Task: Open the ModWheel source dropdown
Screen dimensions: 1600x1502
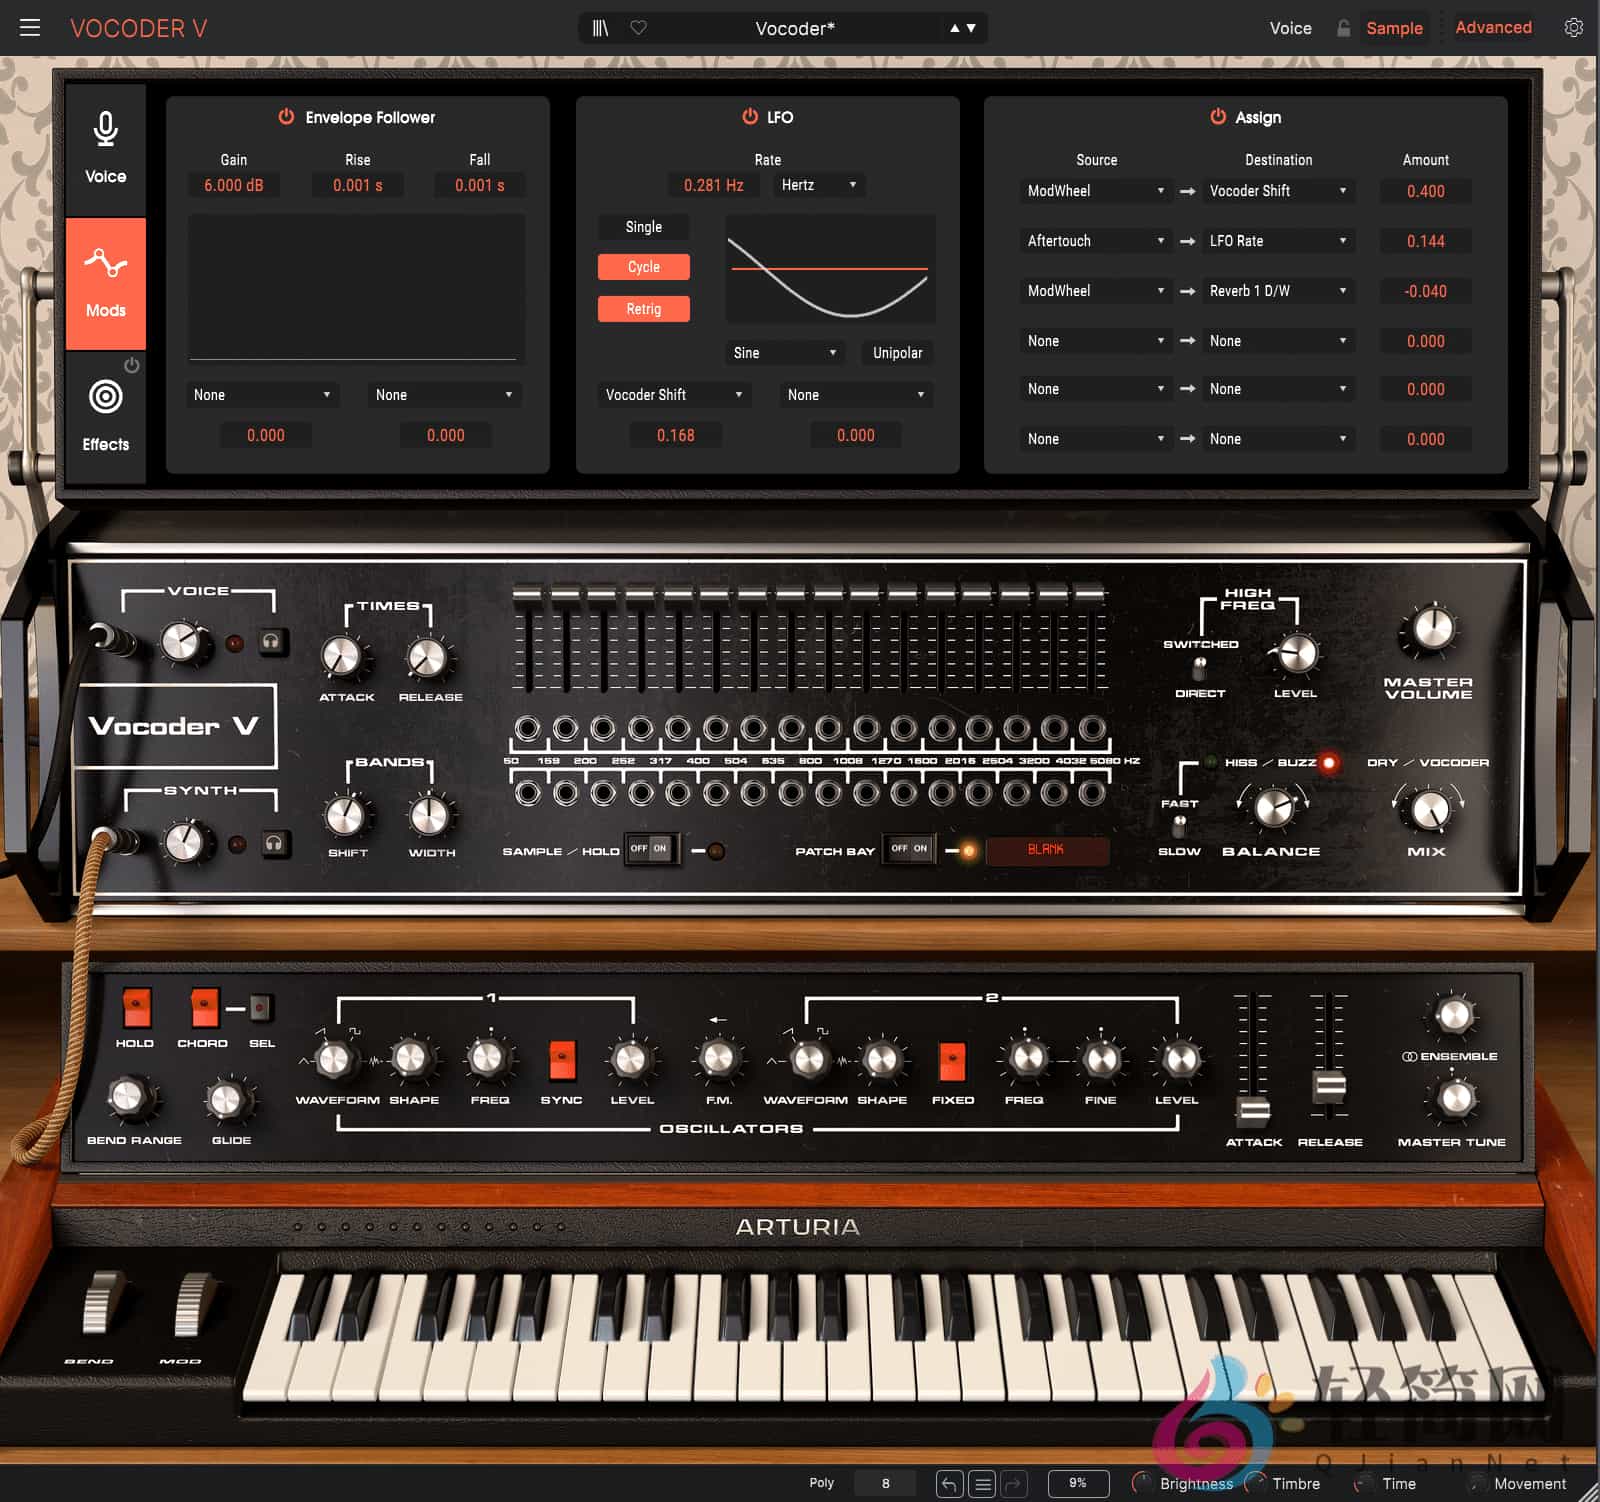Action: pos(1095,191)
